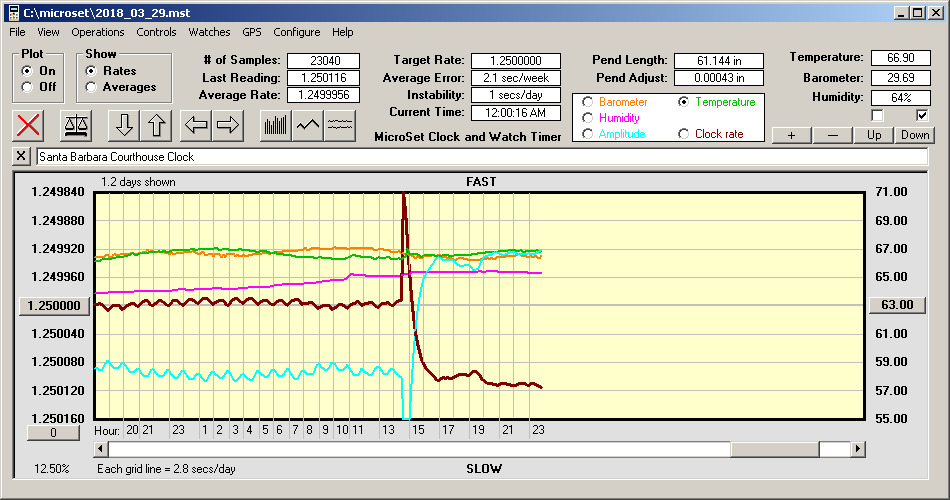Click the 63.00 right axis button
The image size is (950, 500).
tap(897, 305)
